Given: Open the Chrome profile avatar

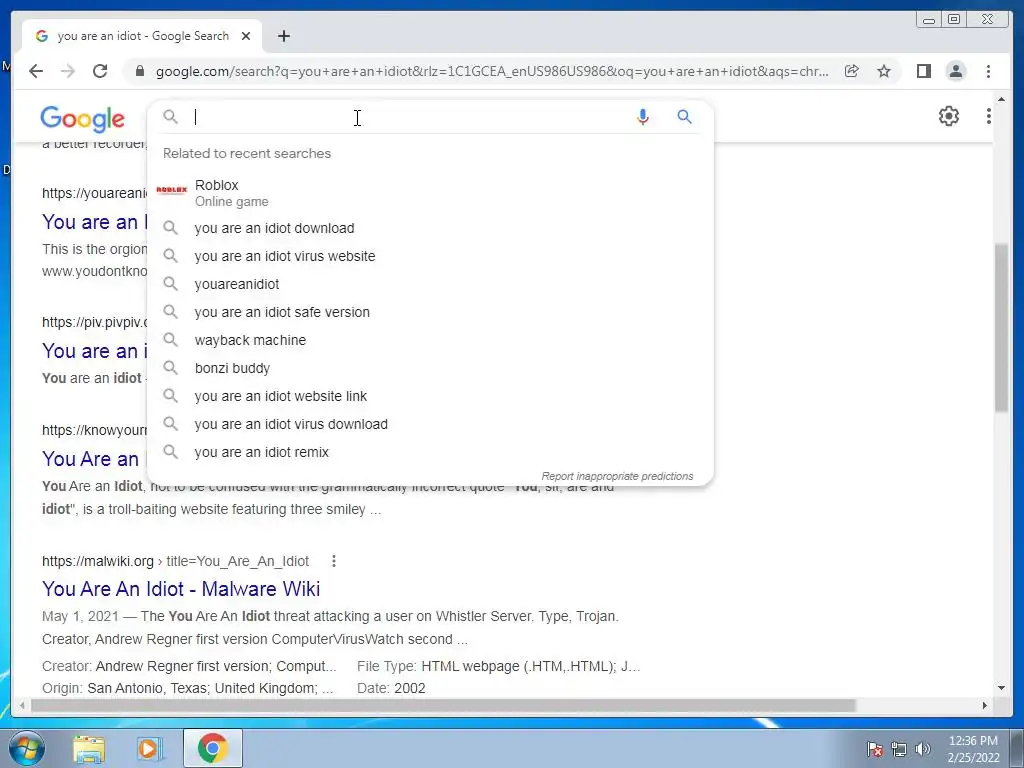Looking at the screenshot, I should (x=955, y=71).
